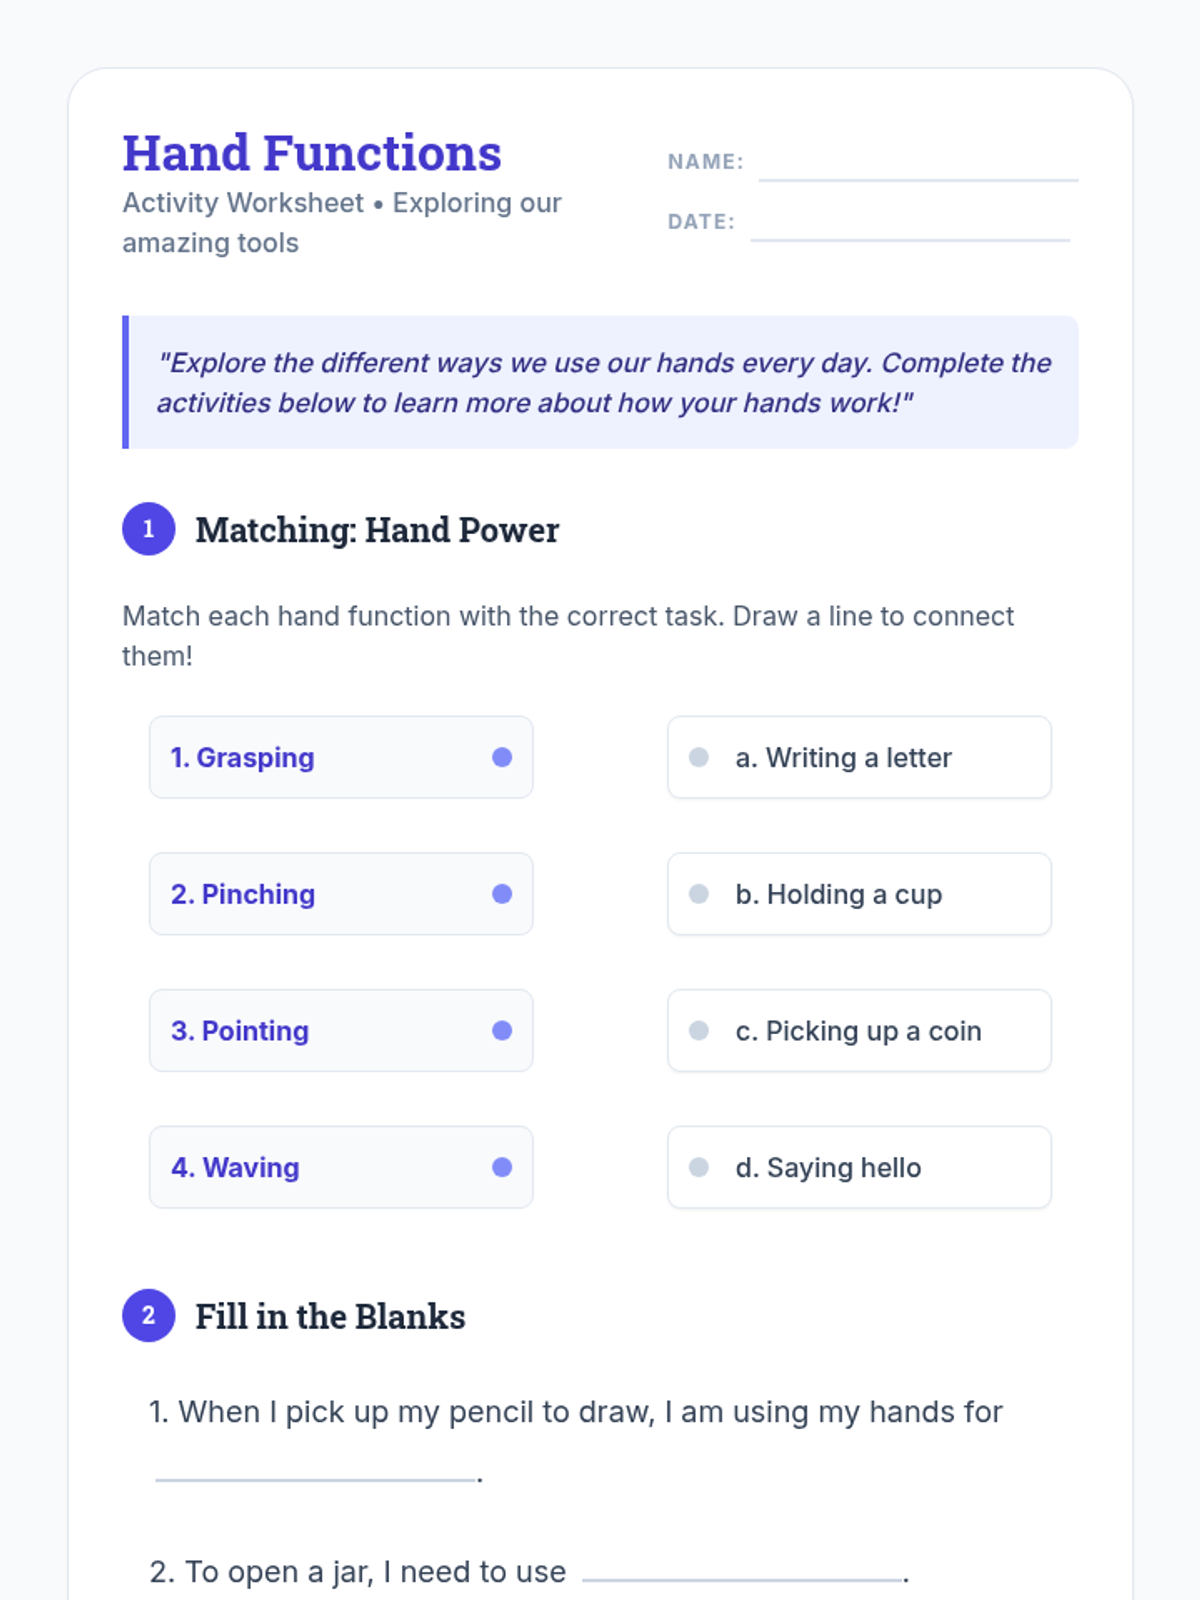Click the dot beside Waving
The image size is (1200, 1600).
point(502,1167)
